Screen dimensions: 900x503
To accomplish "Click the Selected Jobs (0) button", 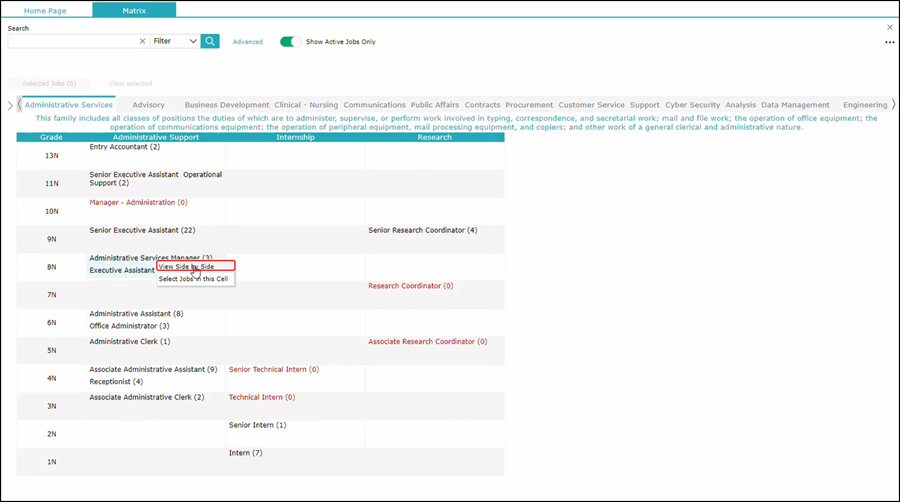I will pyautogui.click(x=49, y=84).
